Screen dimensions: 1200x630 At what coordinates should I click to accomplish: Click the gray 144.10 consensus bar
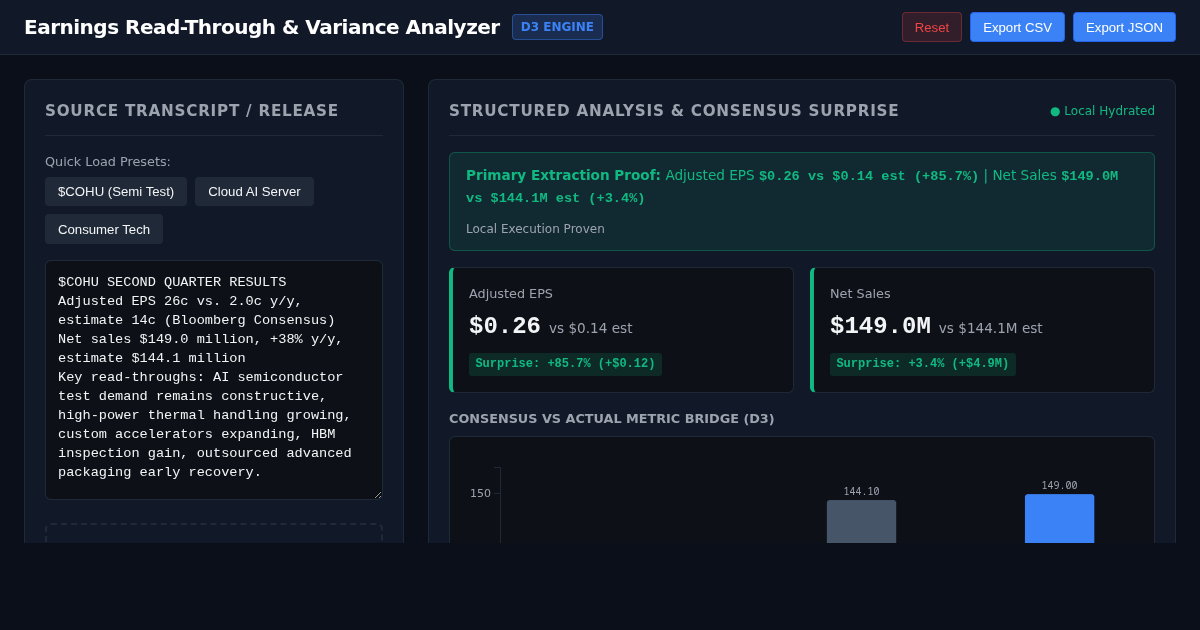tap(861, 521)
